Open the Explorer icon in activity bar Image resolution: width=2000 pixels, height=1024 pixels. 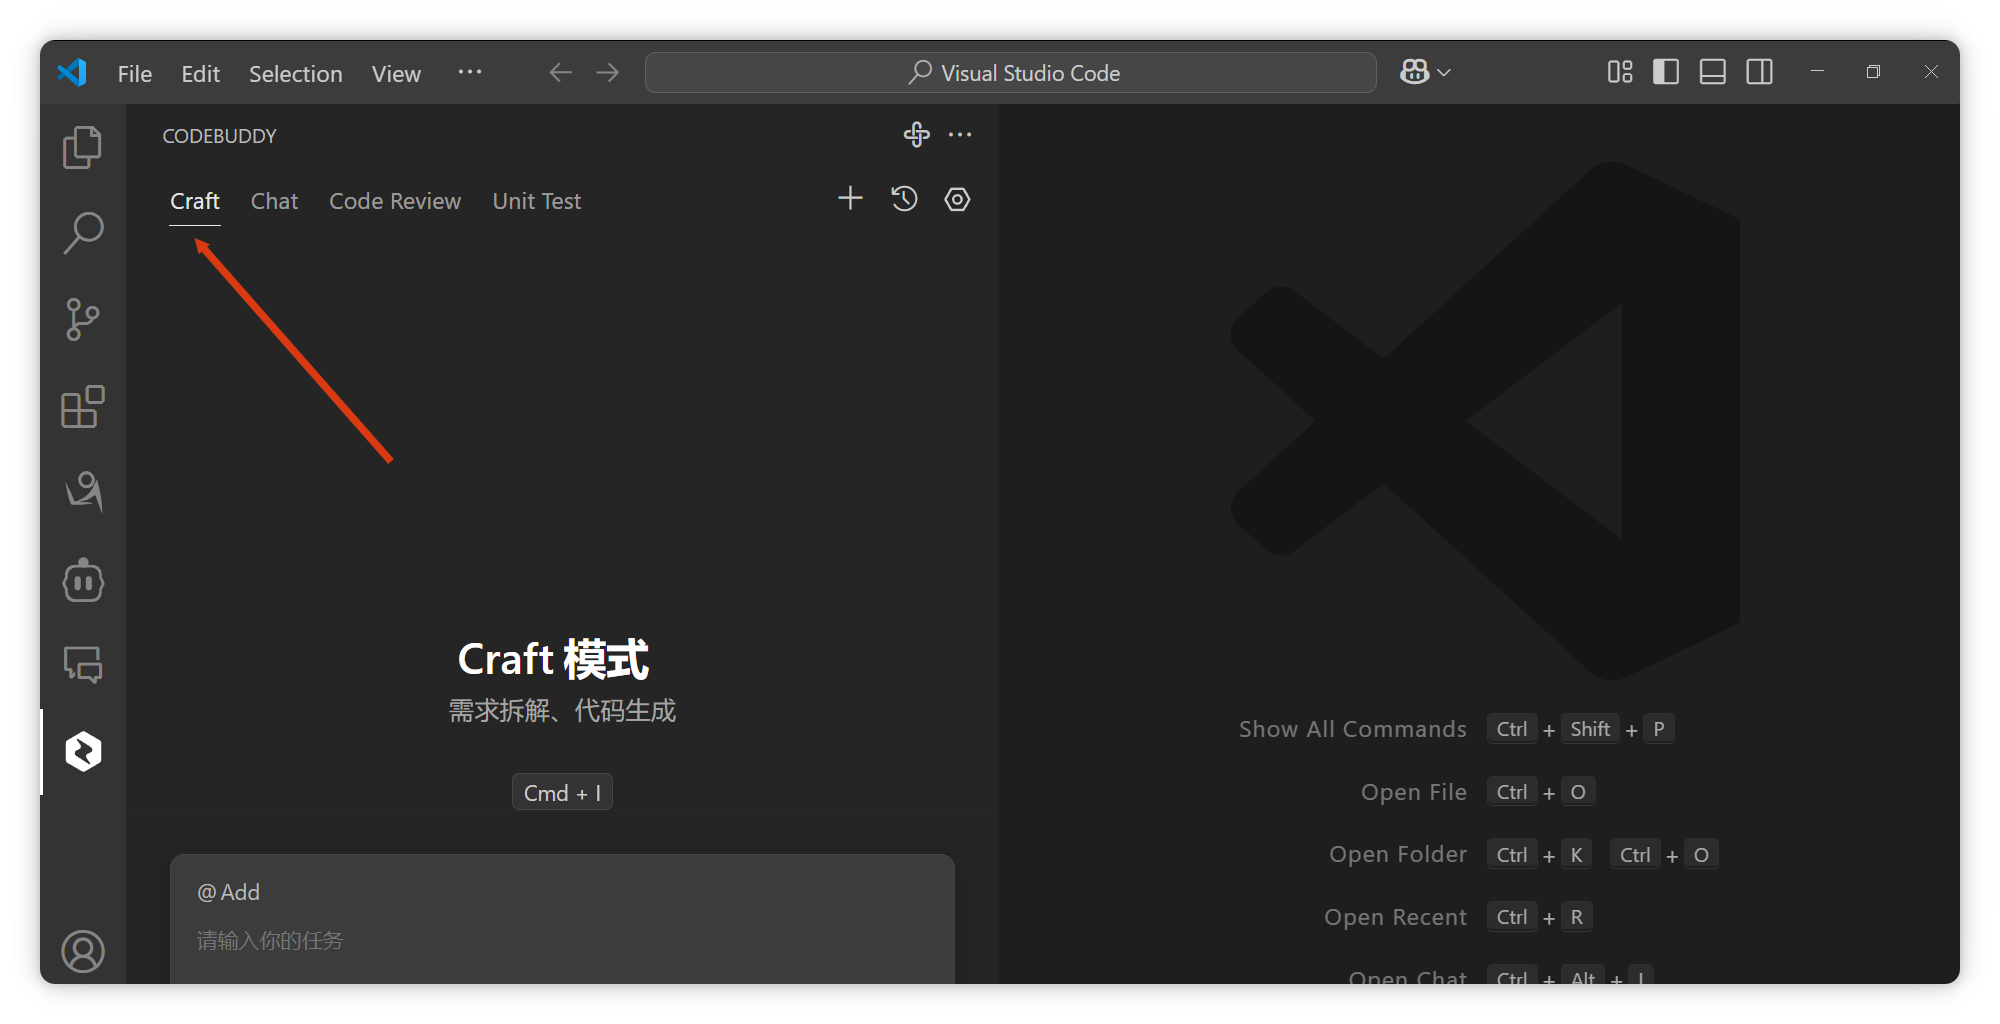click(82, 146)
